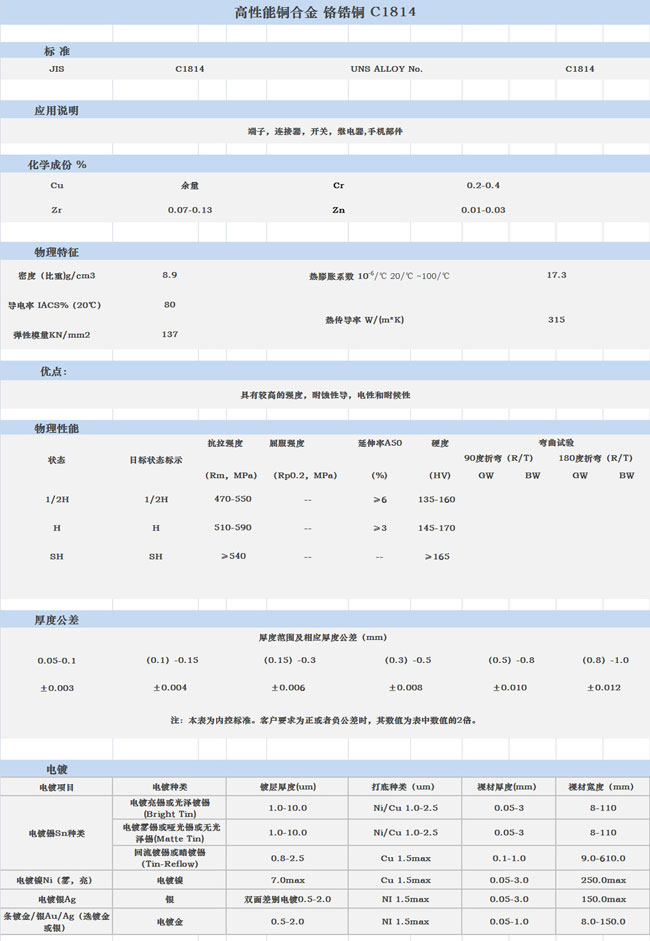Viewport: 650px width, 941px height.
Task: Select the "抗拉强度" column header
Action: (x=225, y=442)
